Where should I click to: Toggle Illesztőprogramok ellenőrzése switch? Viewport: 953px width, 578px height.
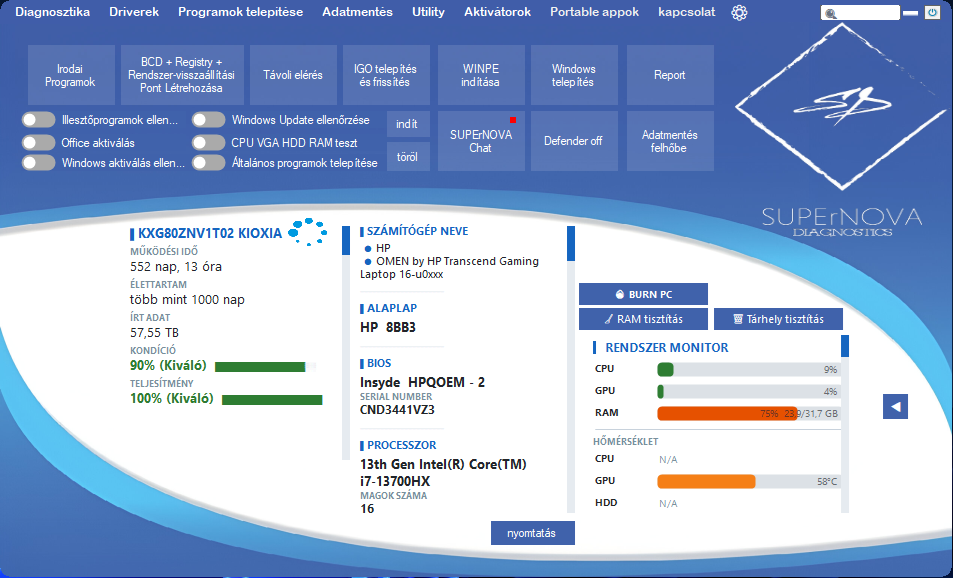coord(38,120)
